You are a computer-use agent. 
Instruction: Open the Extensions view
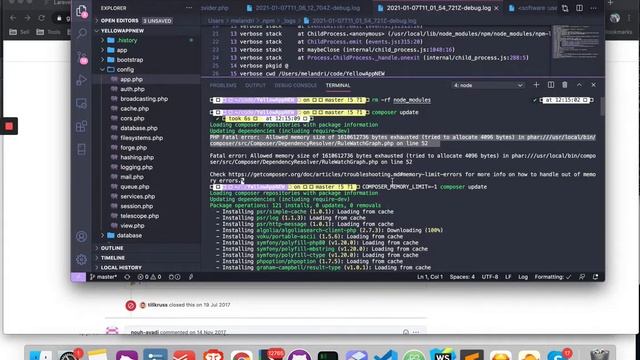[x=81, y=126]
